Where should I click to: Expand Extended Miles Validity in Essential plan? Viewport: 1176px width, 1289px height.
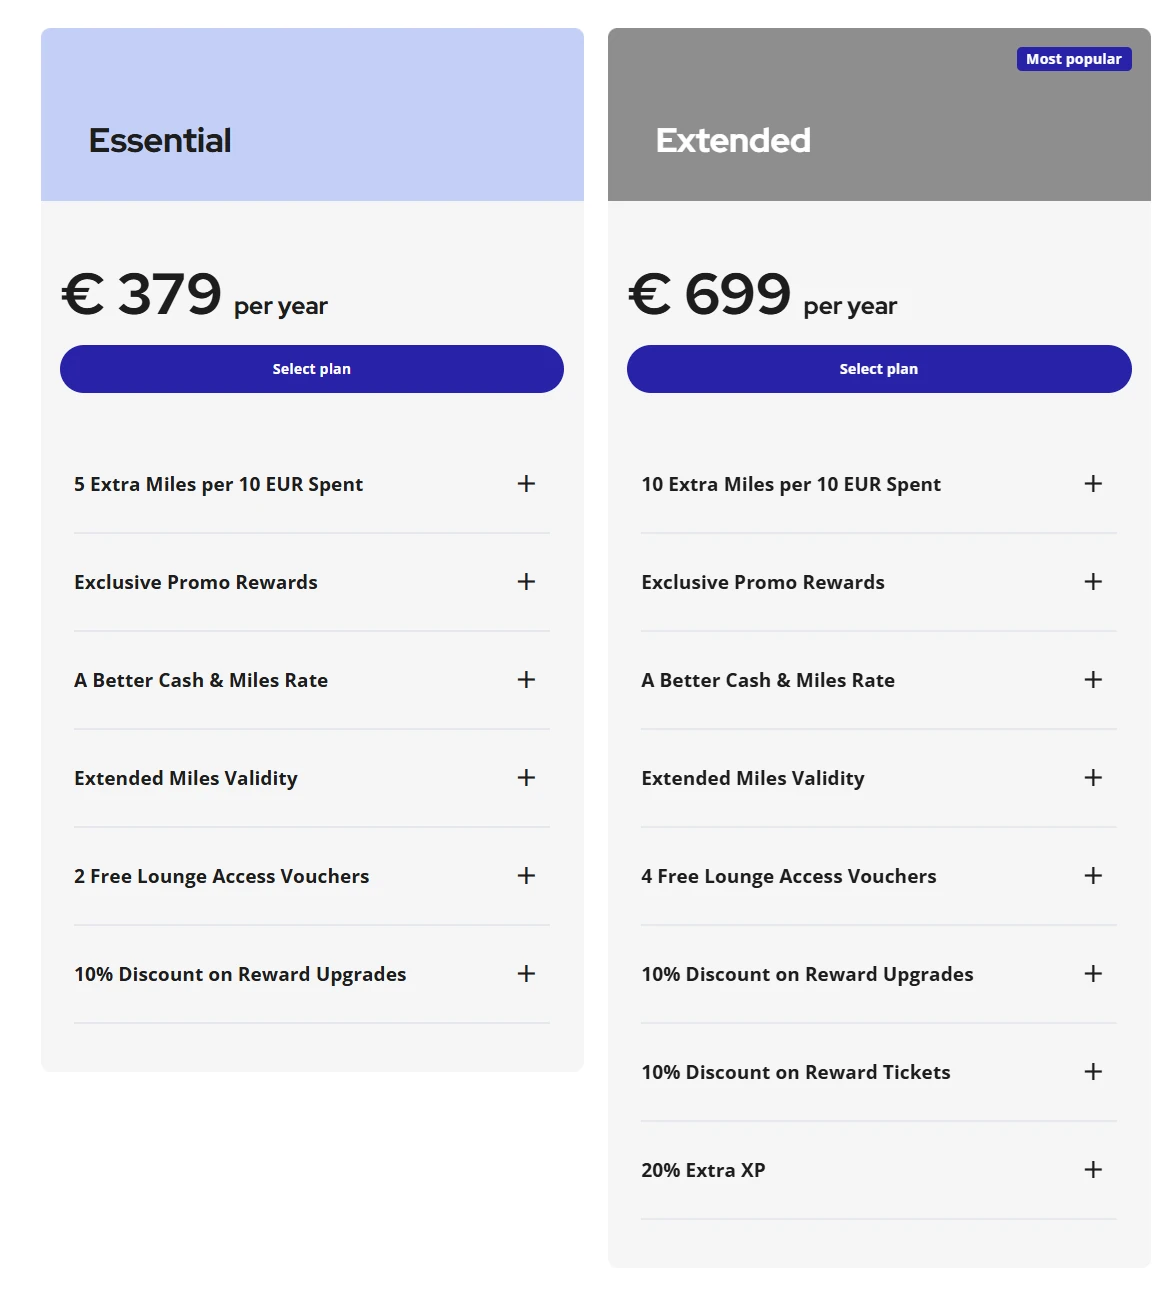(x=525, y=778)
